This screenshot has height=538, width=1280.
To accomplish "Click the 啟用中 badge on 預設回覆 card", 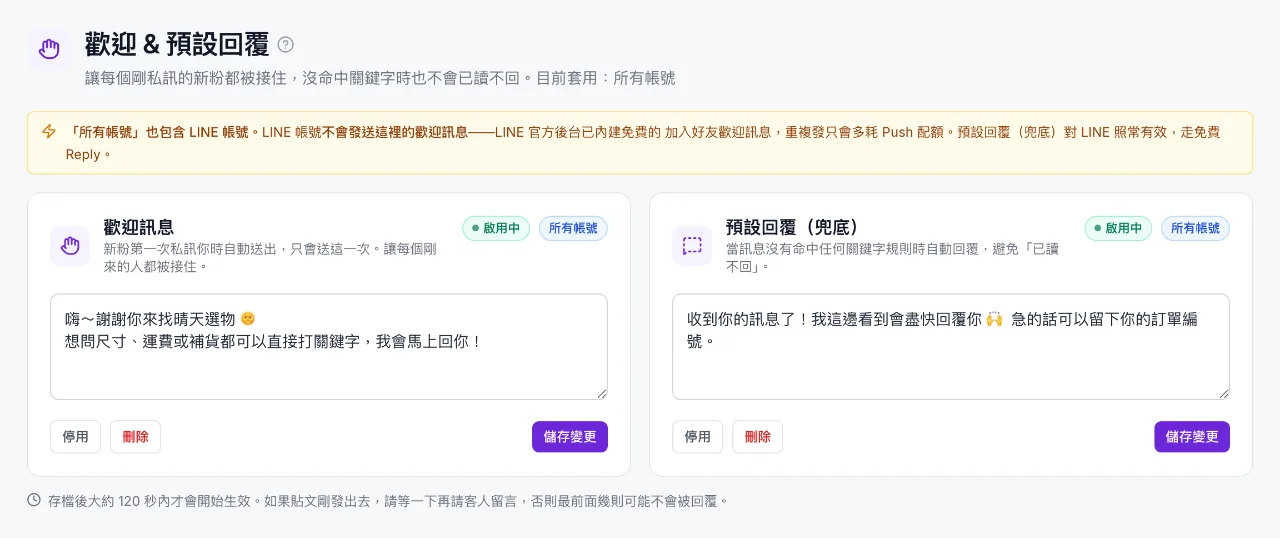I will (x=1118, y=228).
